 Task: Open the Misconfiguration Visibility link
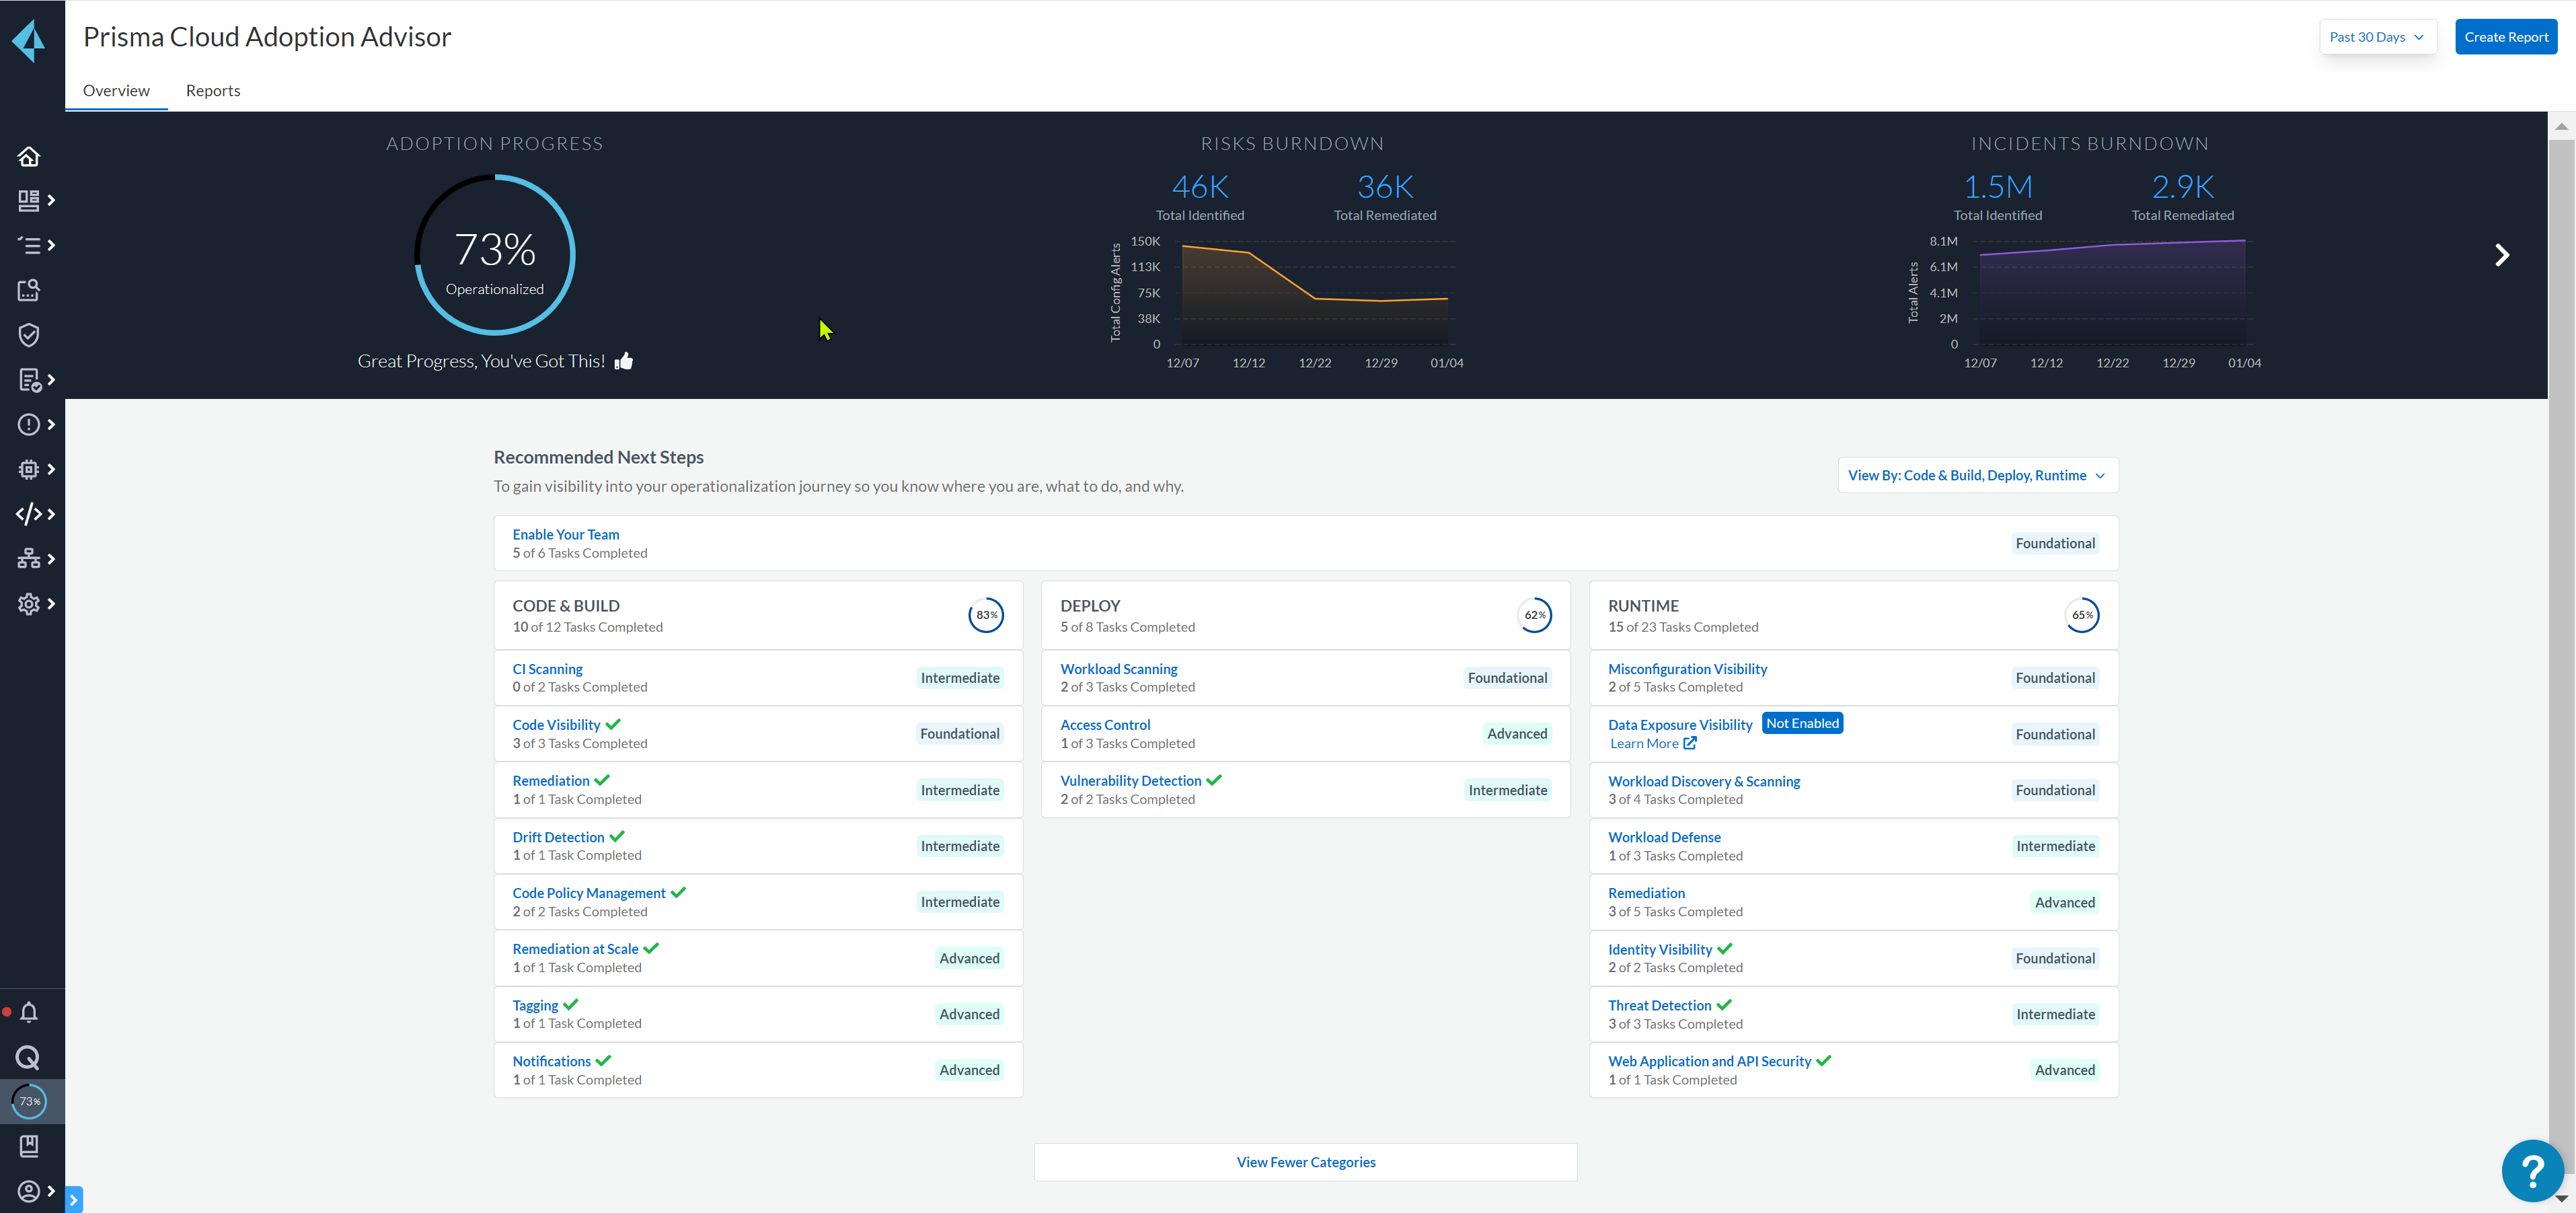click(x=1687, y=669)
